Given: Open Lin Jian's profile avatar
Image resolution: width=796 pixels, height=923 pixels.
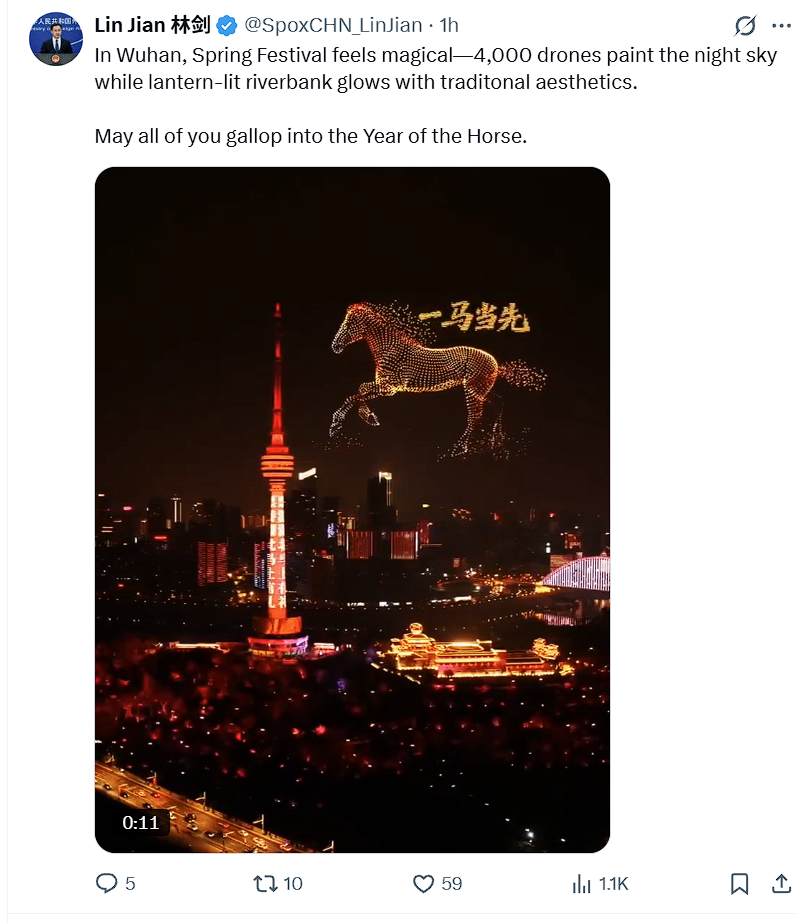Looking at the screenshot, I should tap(56, 38).
